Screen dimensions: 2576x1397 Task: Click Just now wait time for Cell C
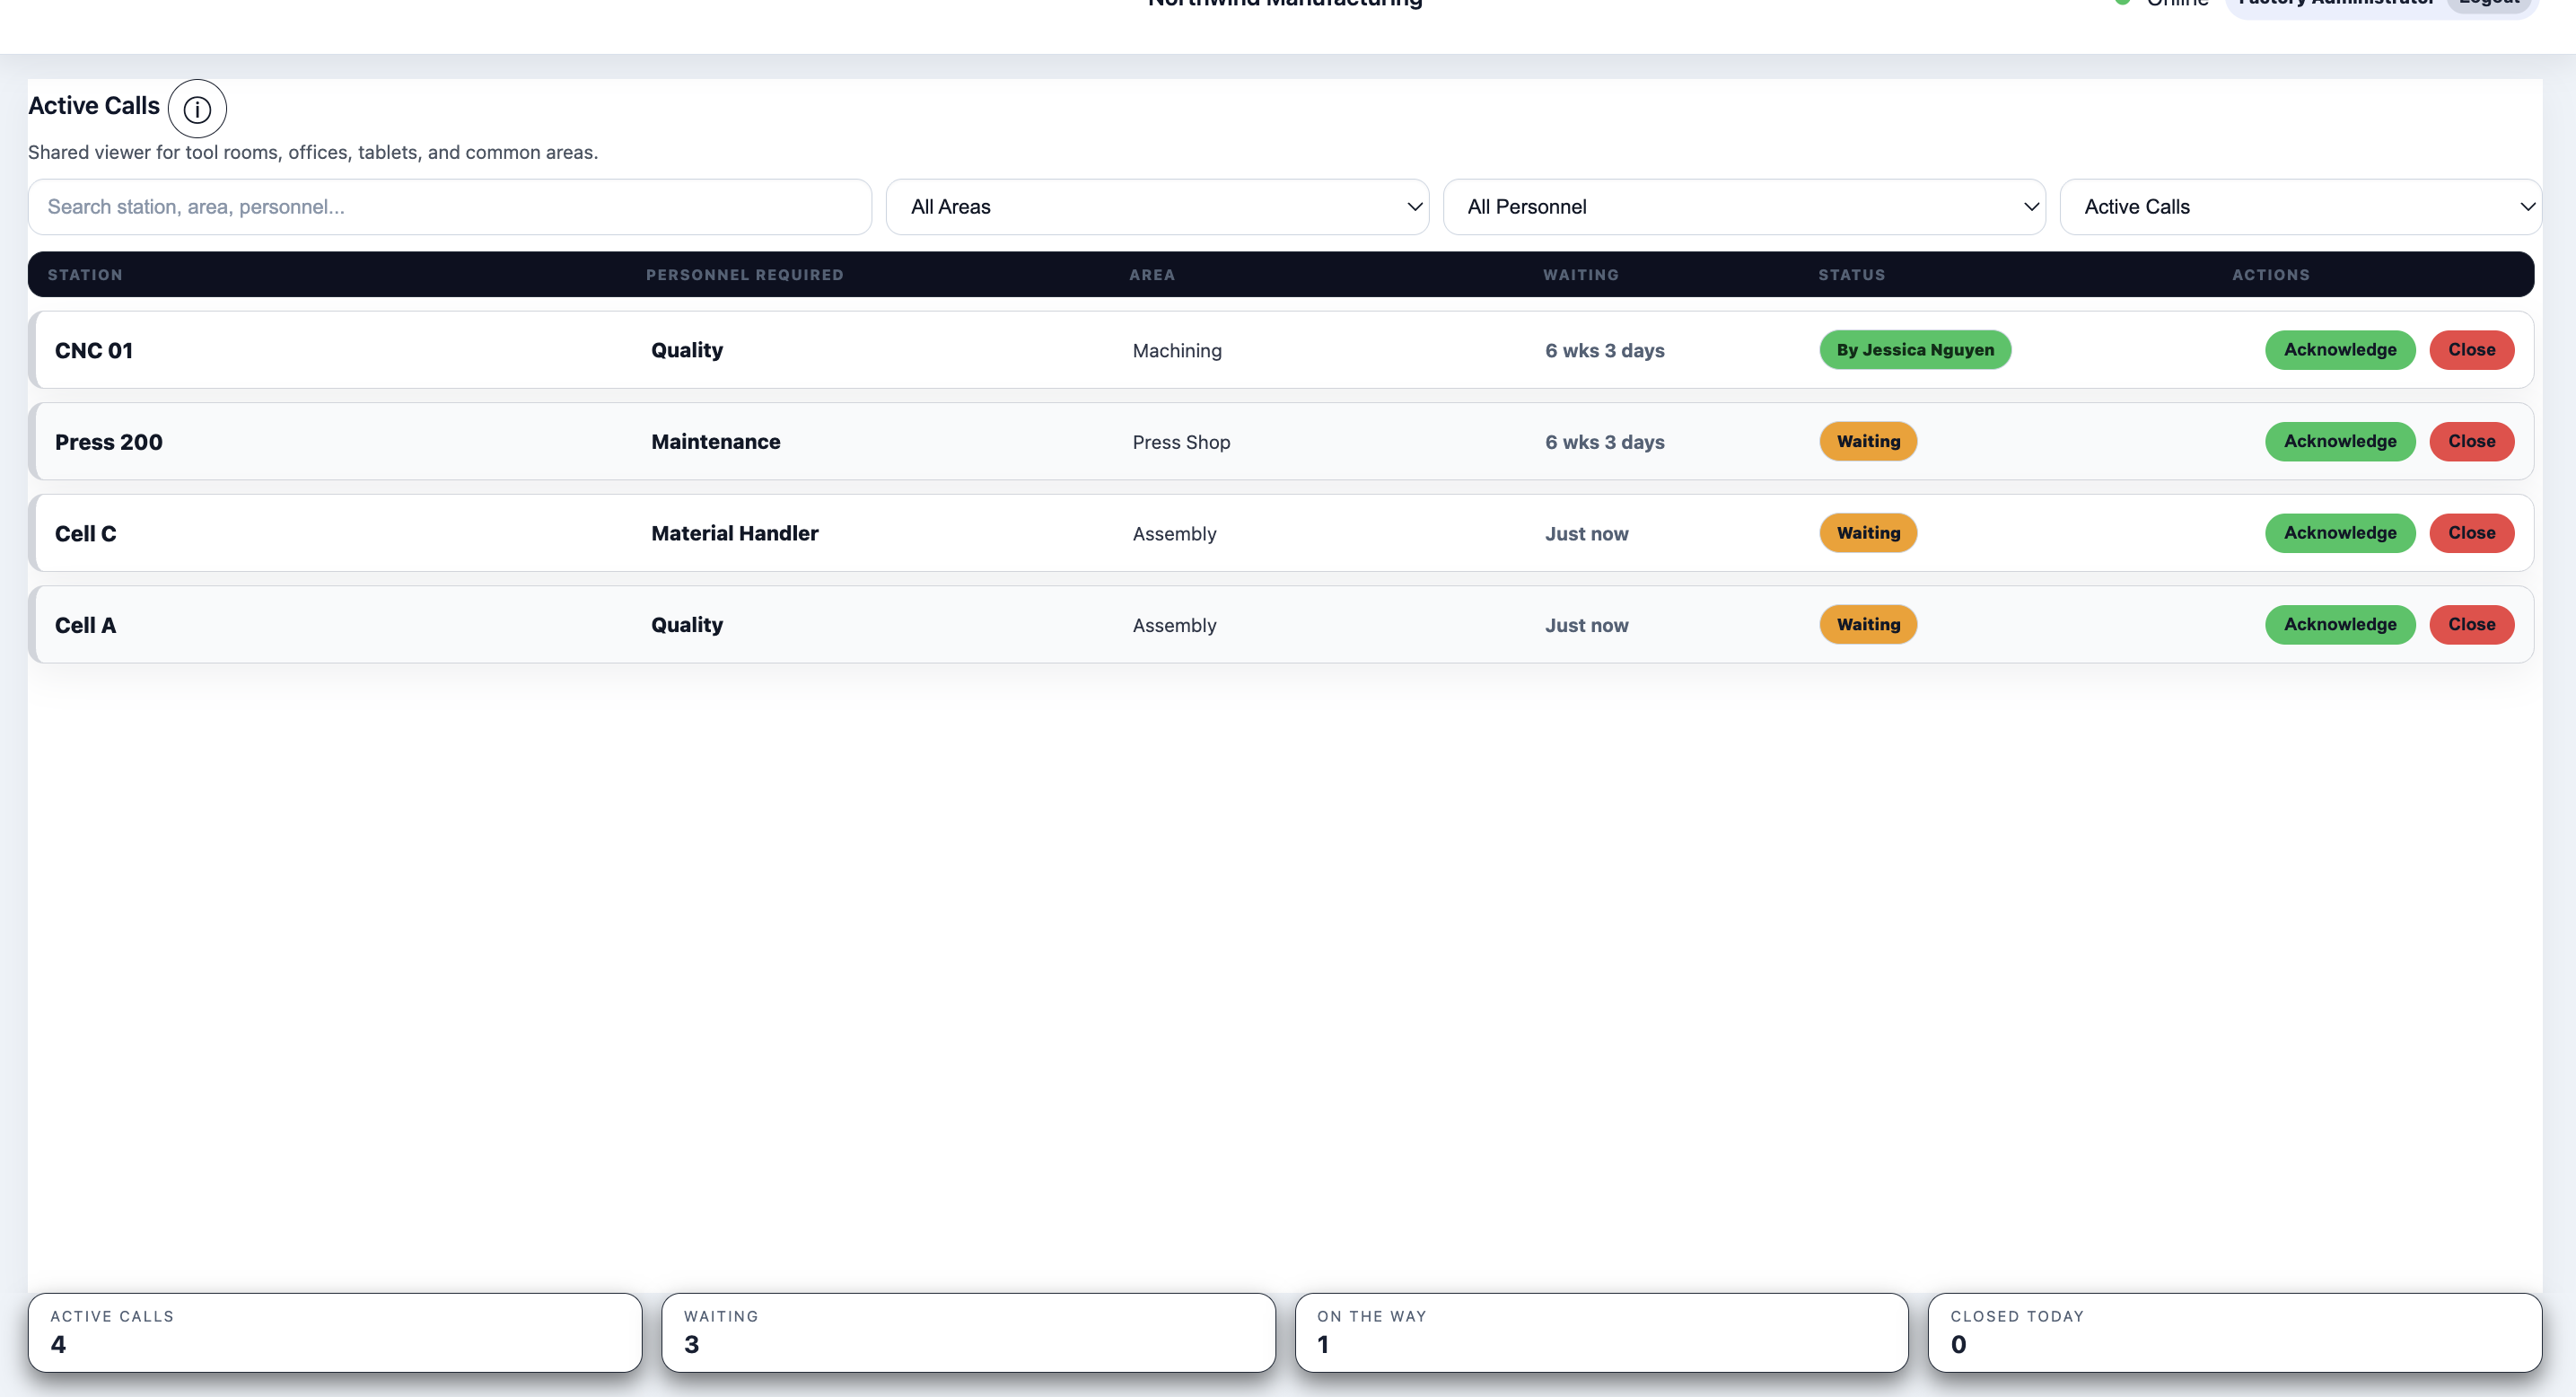1587,534
